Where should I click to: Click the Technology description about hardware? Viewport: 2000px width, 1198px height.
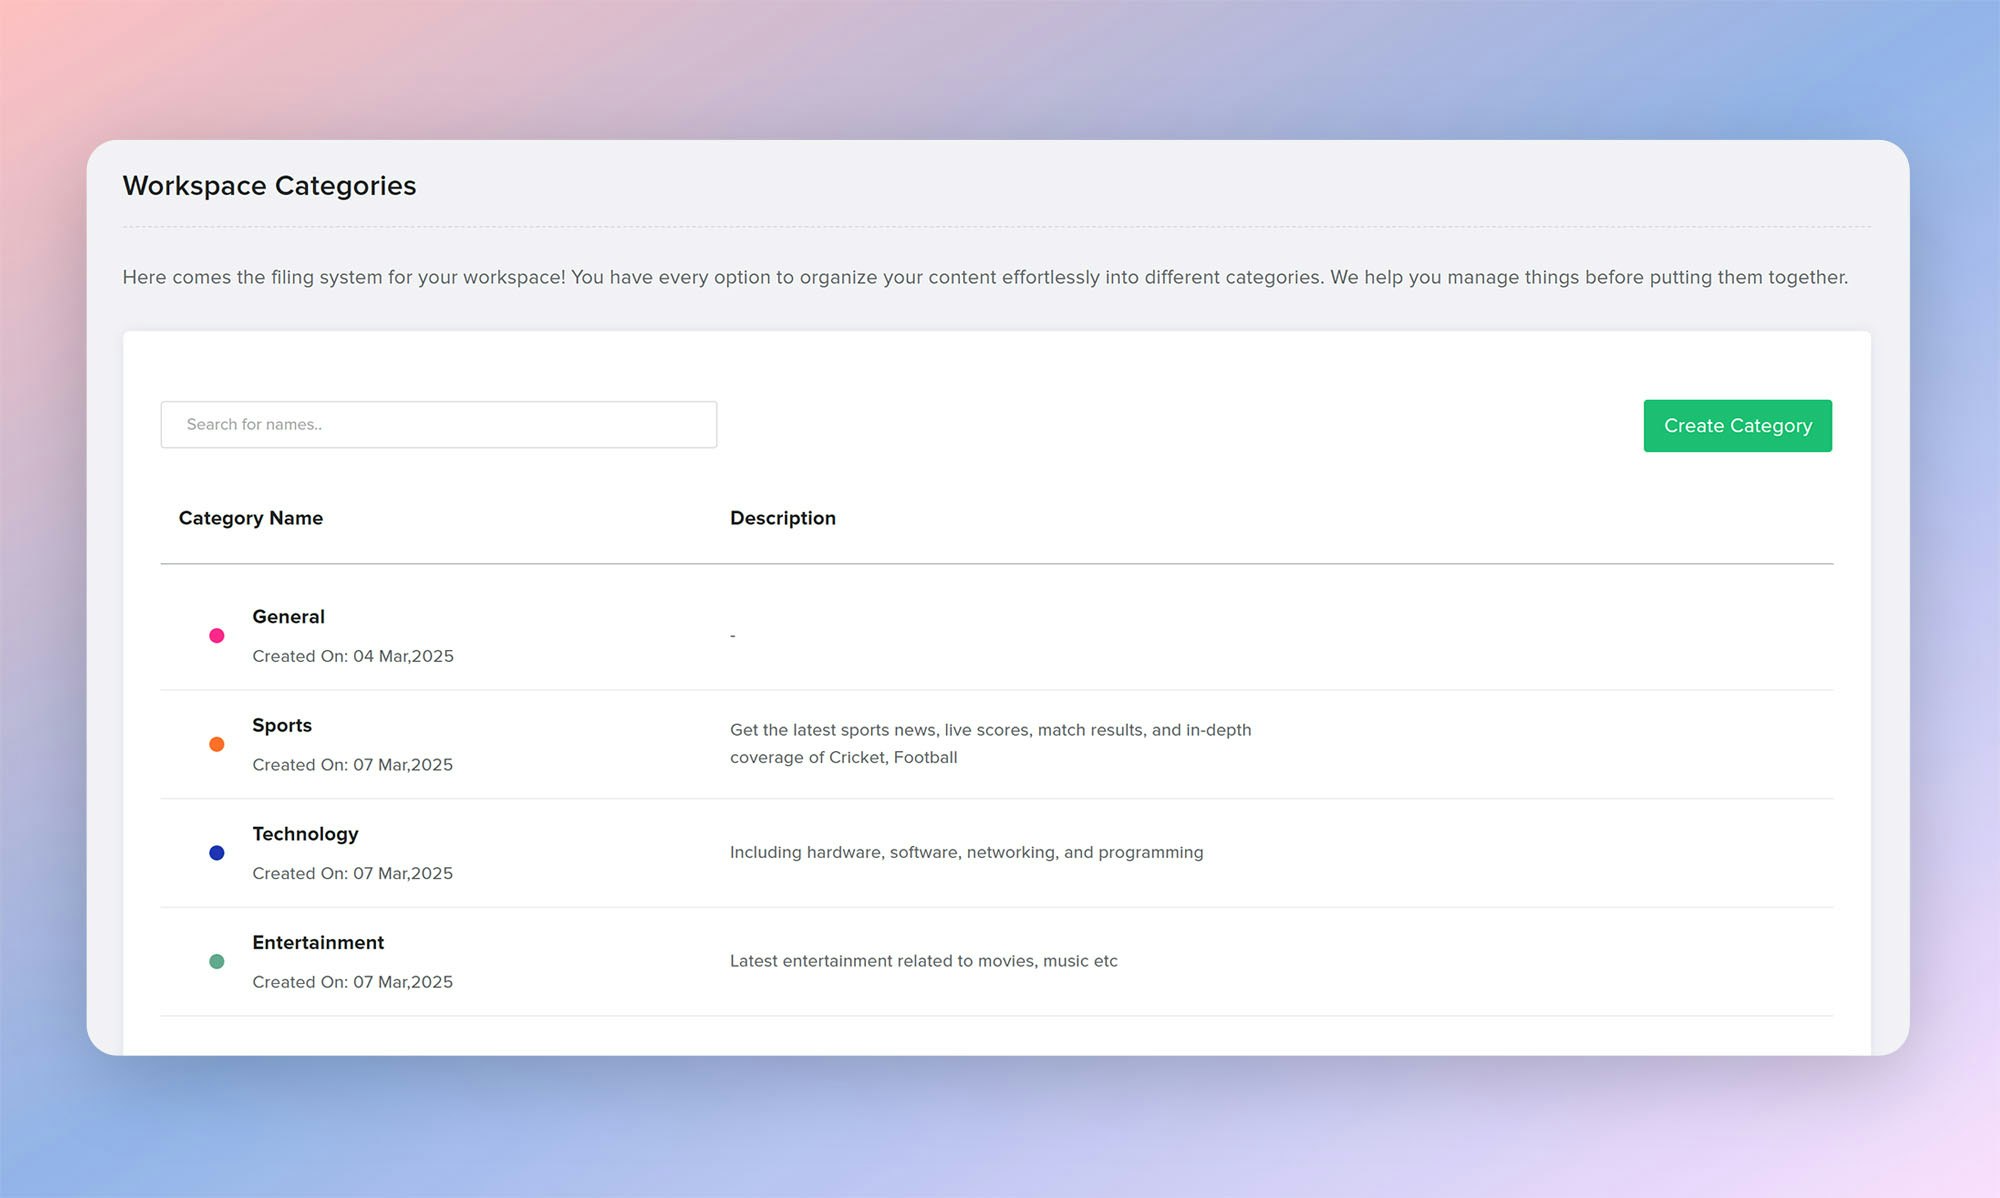(966, 852)
